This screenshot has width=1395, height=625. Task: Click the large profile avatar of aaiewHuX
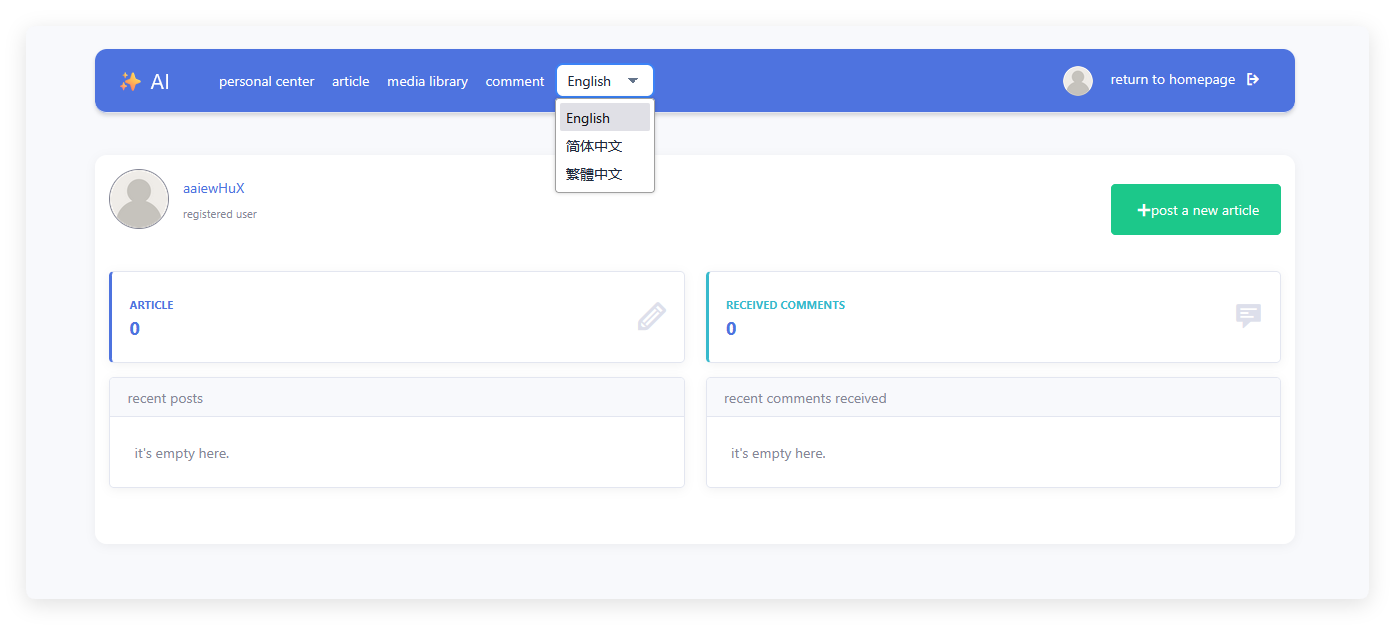[139, 199]
